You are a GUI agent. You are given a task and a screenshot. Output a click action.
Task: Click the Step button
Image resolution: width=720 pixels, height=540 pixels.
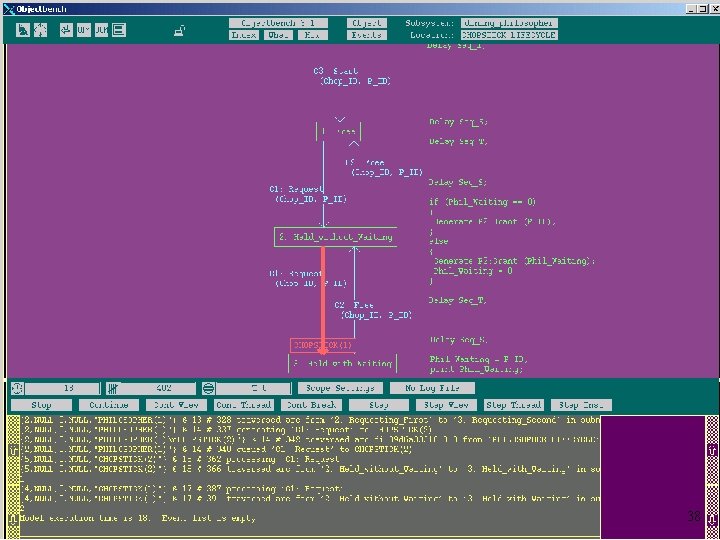click(379, 405)
